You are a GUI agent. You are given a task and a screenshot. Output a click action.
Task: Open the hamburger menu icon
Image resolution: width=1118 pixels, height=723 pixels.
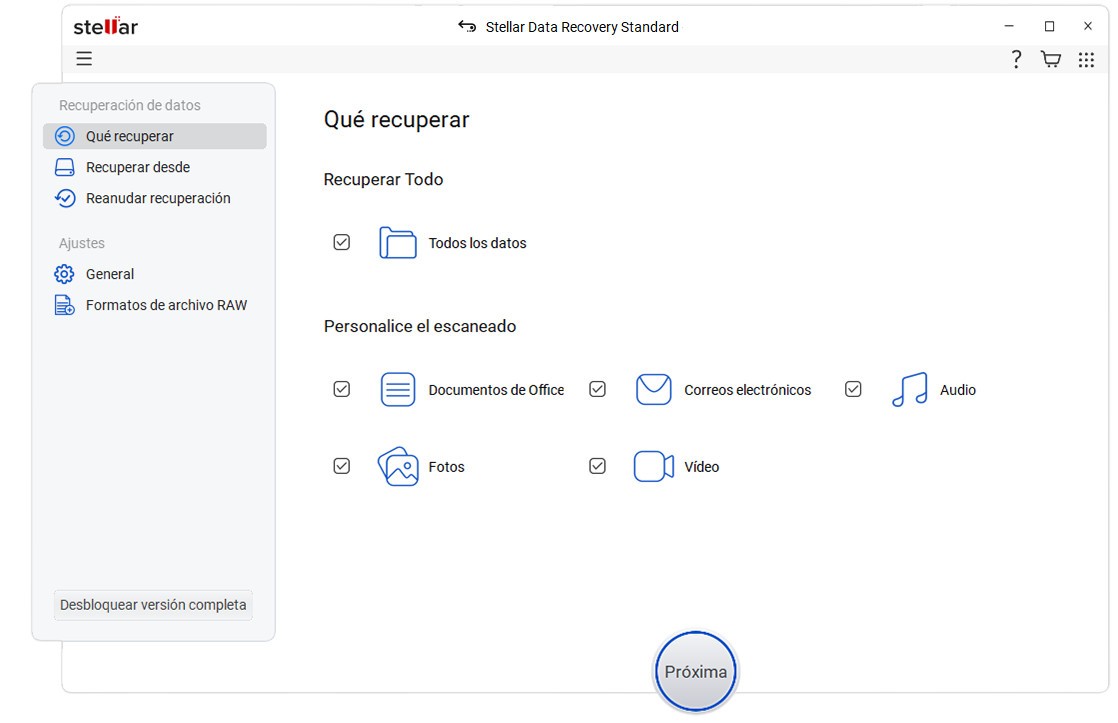click(84, 59)
